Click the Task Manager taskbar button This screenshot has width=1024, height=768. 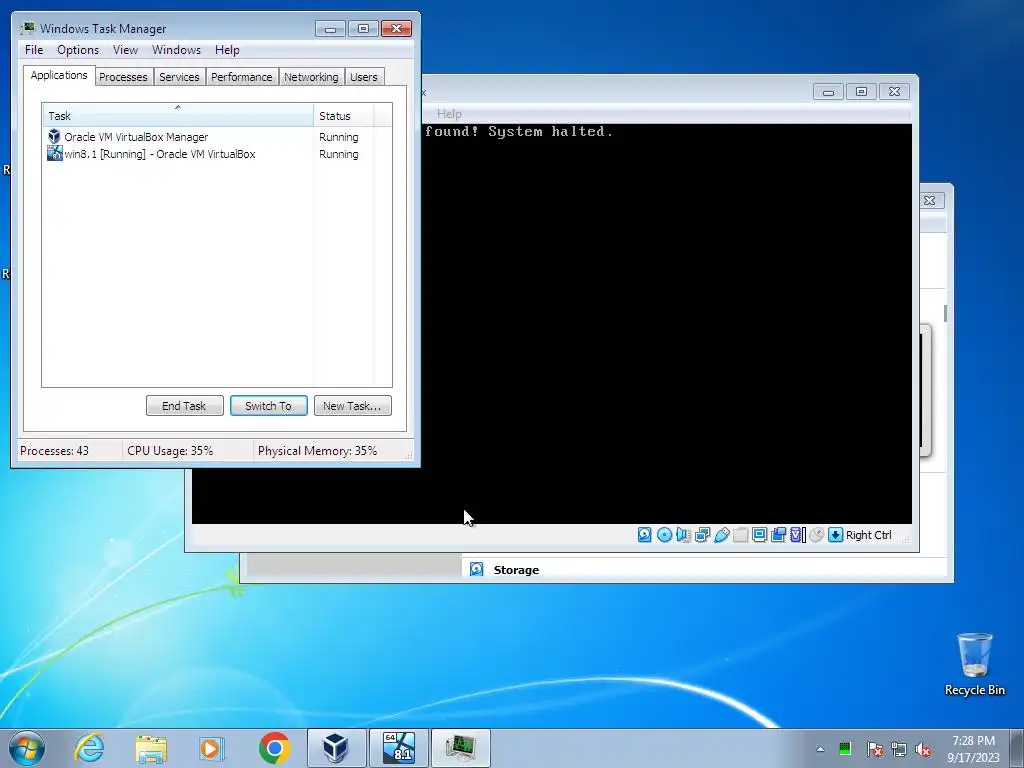(x=460, y=748)
